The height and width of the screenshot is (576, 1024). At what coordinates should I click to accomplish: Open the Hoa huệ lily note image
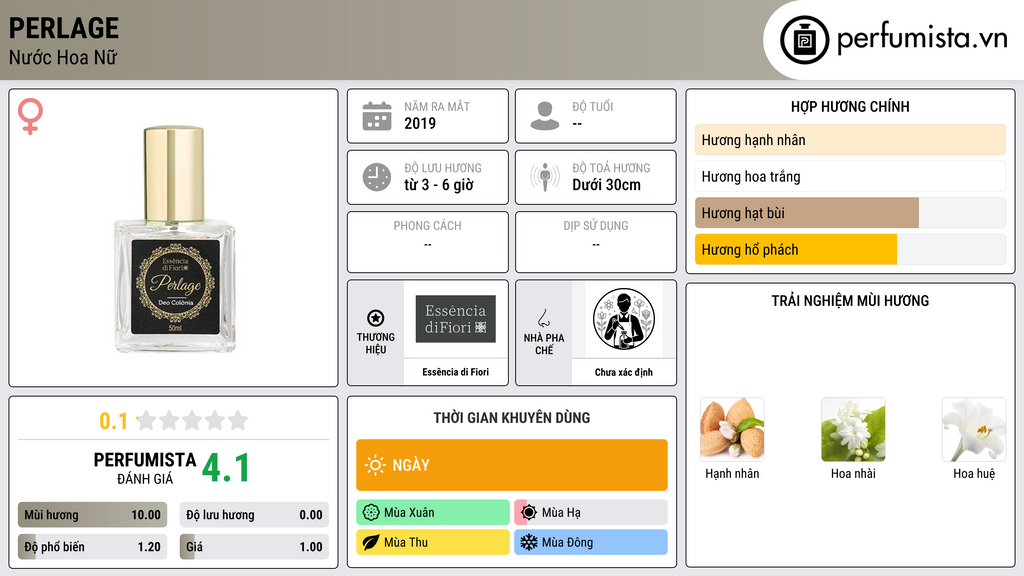(x=974, y=430)
